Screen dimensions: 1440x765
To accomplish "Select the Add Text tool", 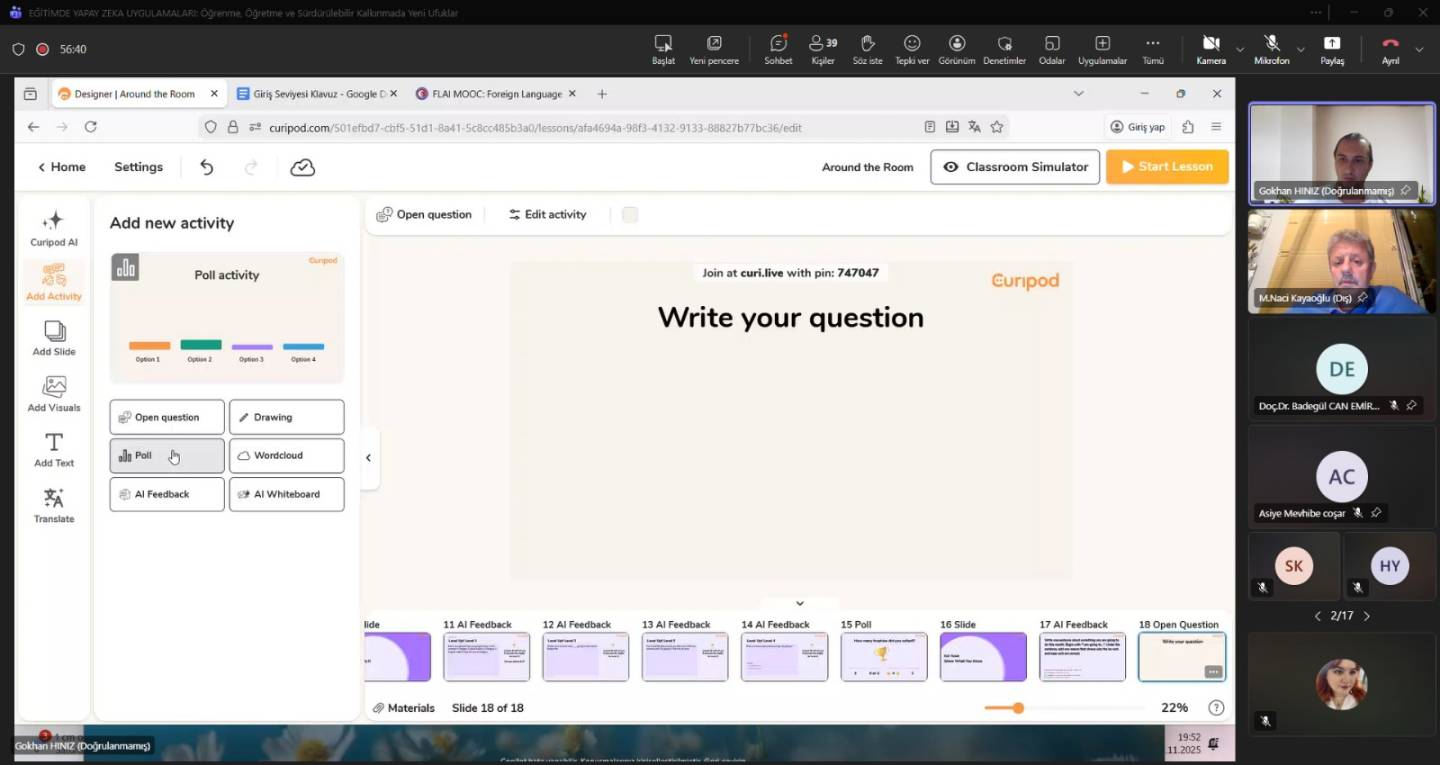I will (x=54, y=449).
